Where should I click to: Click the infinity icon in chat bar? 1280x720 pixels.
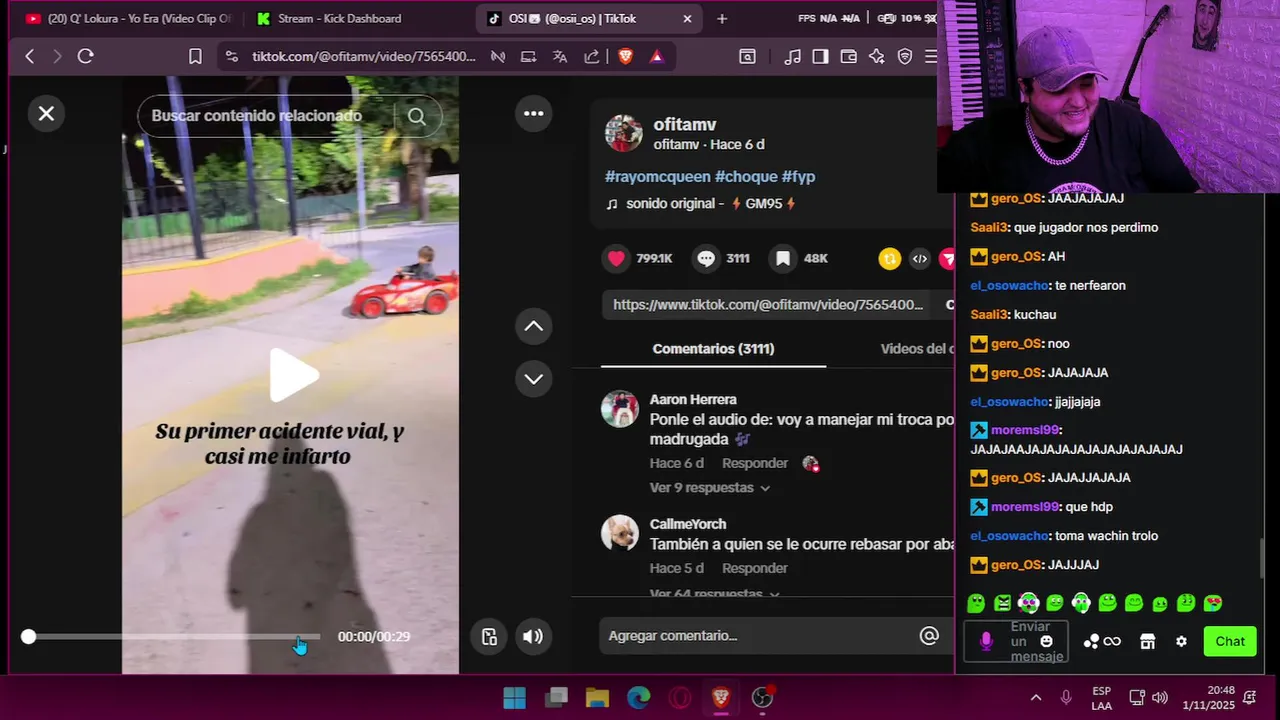[1112, 642]
